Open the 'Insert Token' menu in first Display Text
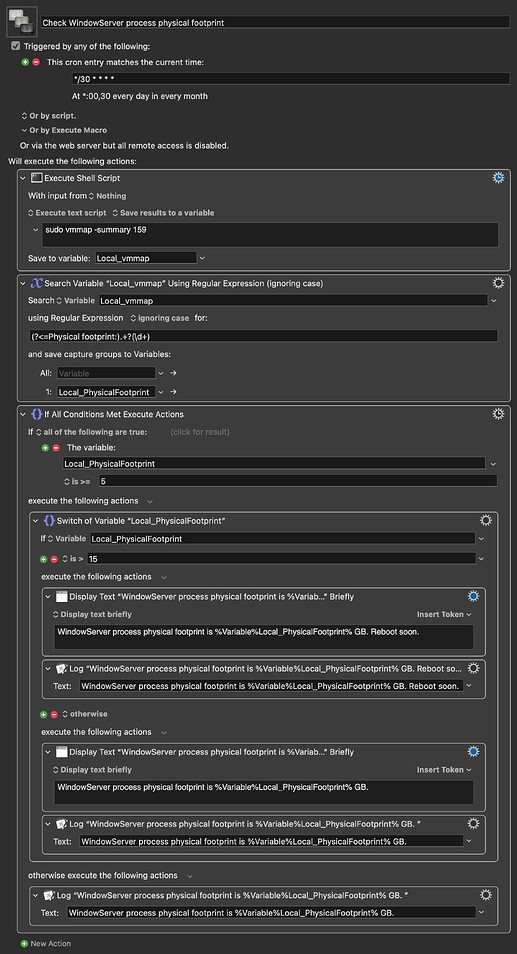 click(444, 615)
